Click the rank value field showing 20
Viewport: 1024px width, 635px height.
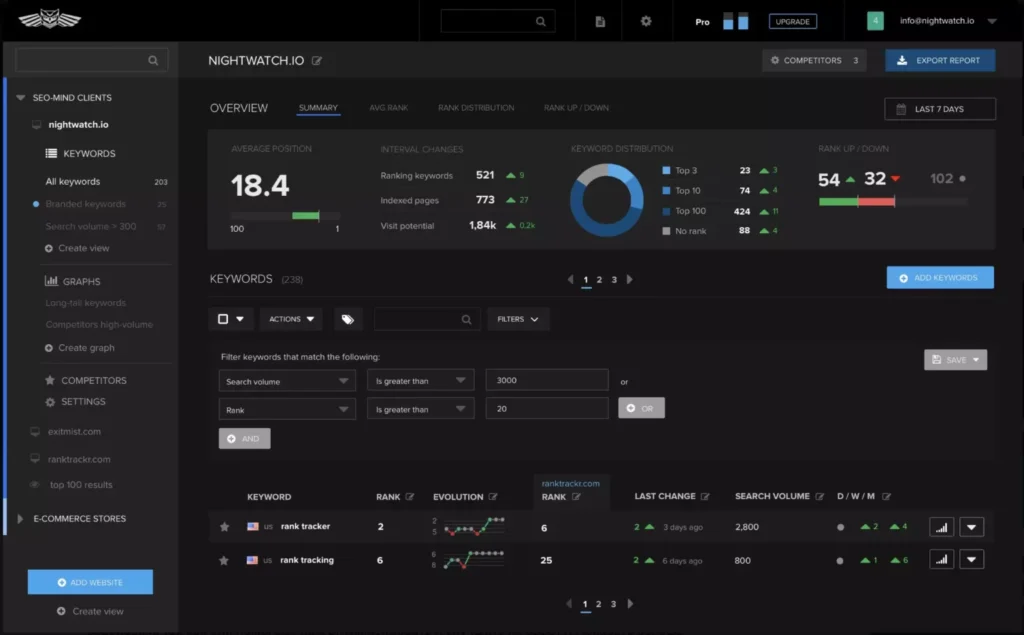[547, 409]
